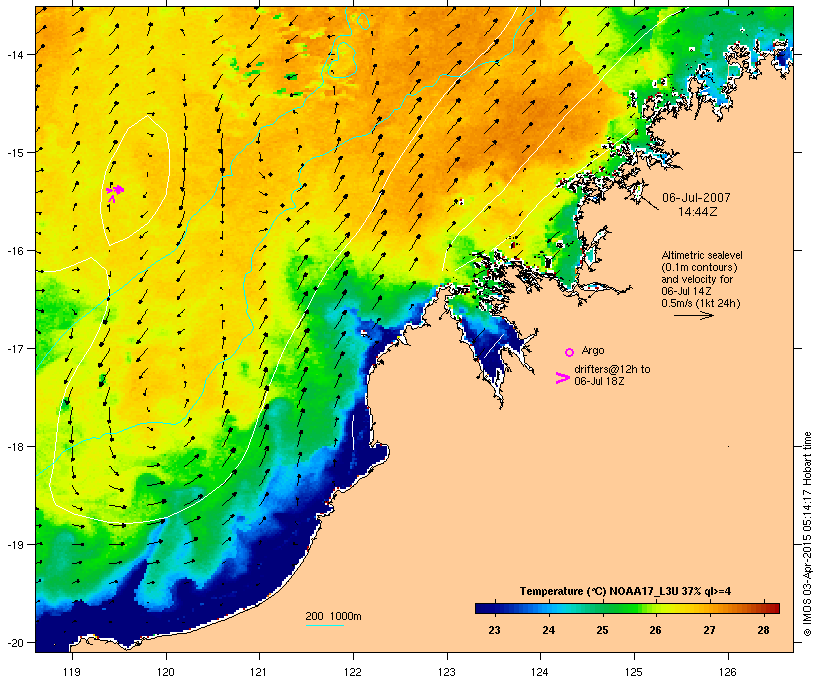Click the longitude axis label 125
This screenshot has height=680, width=820.
(x=634, y=672)
